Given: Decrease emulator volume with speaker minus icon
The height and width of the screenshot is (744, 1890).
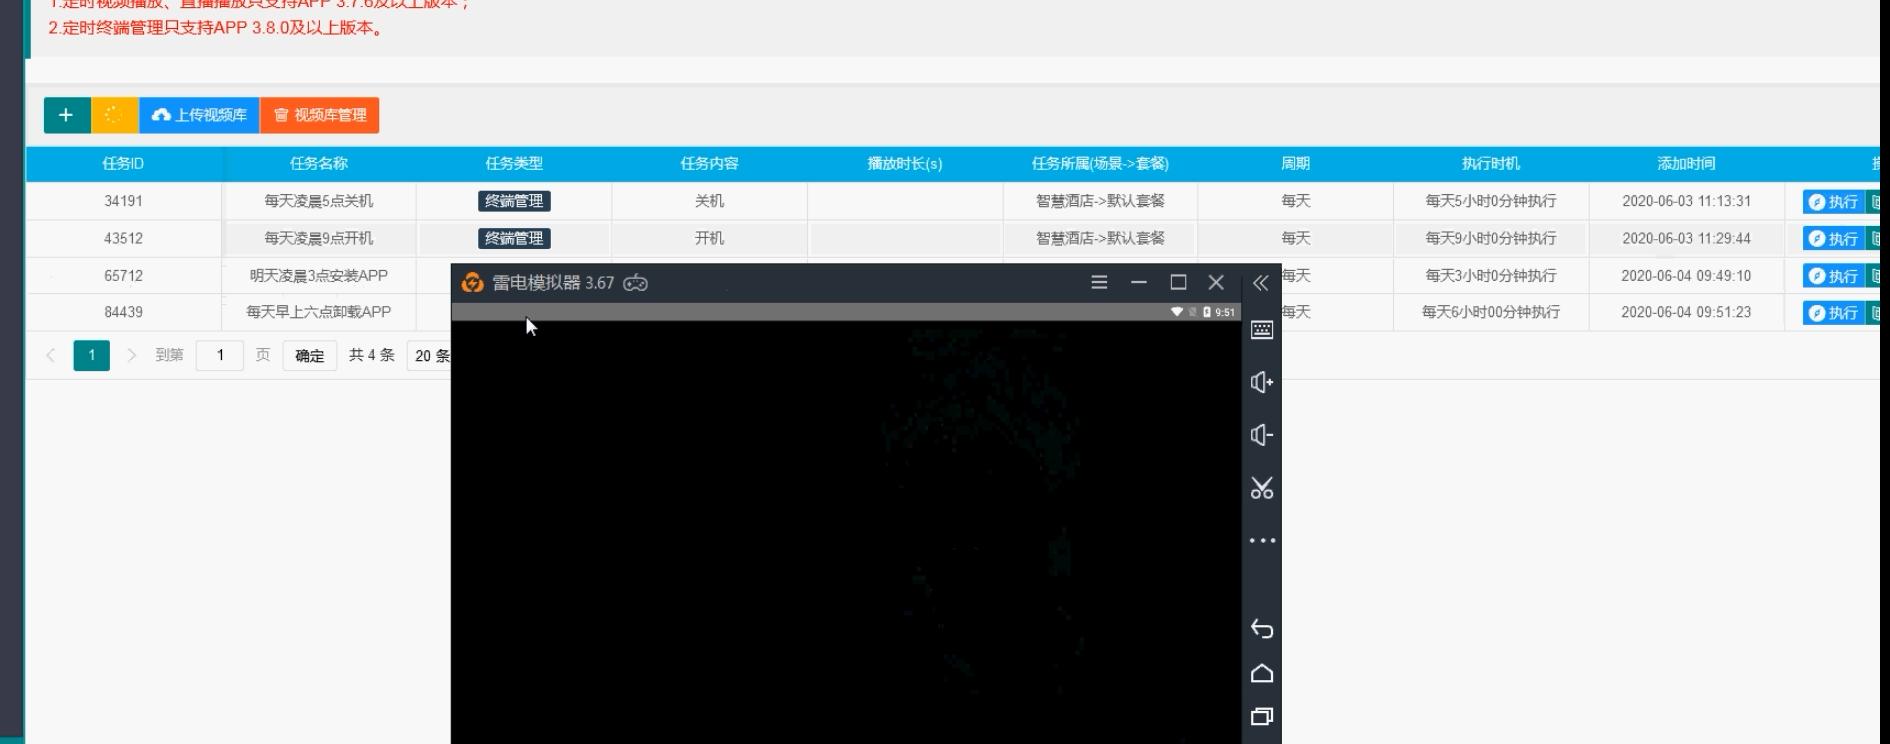Looking at the screenshot, I should (x=1261, y=435).
